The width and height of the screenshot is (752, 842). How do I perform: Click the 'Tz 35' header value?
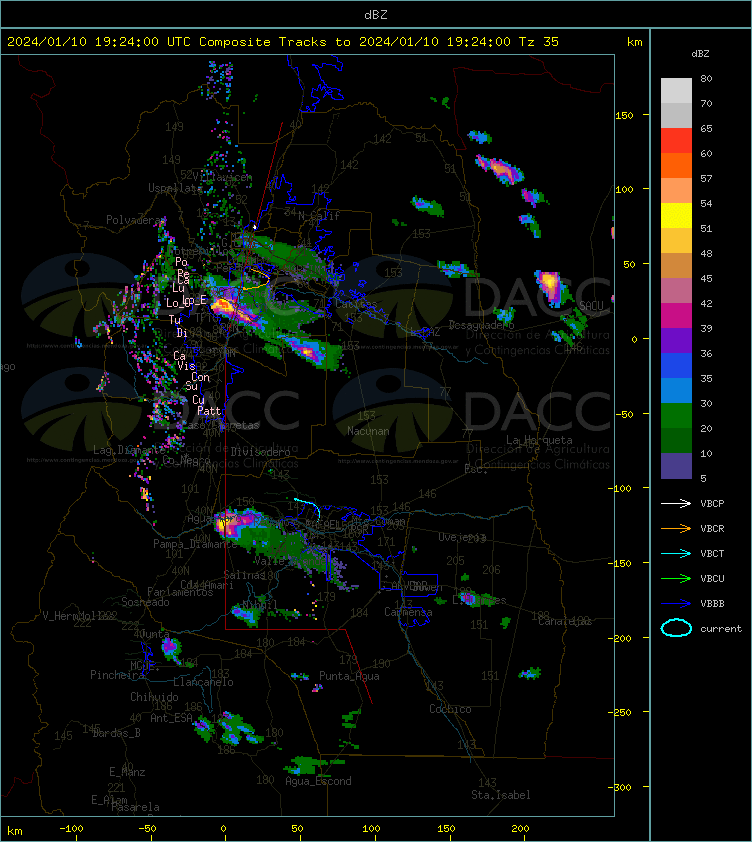[x=539, y=42]
